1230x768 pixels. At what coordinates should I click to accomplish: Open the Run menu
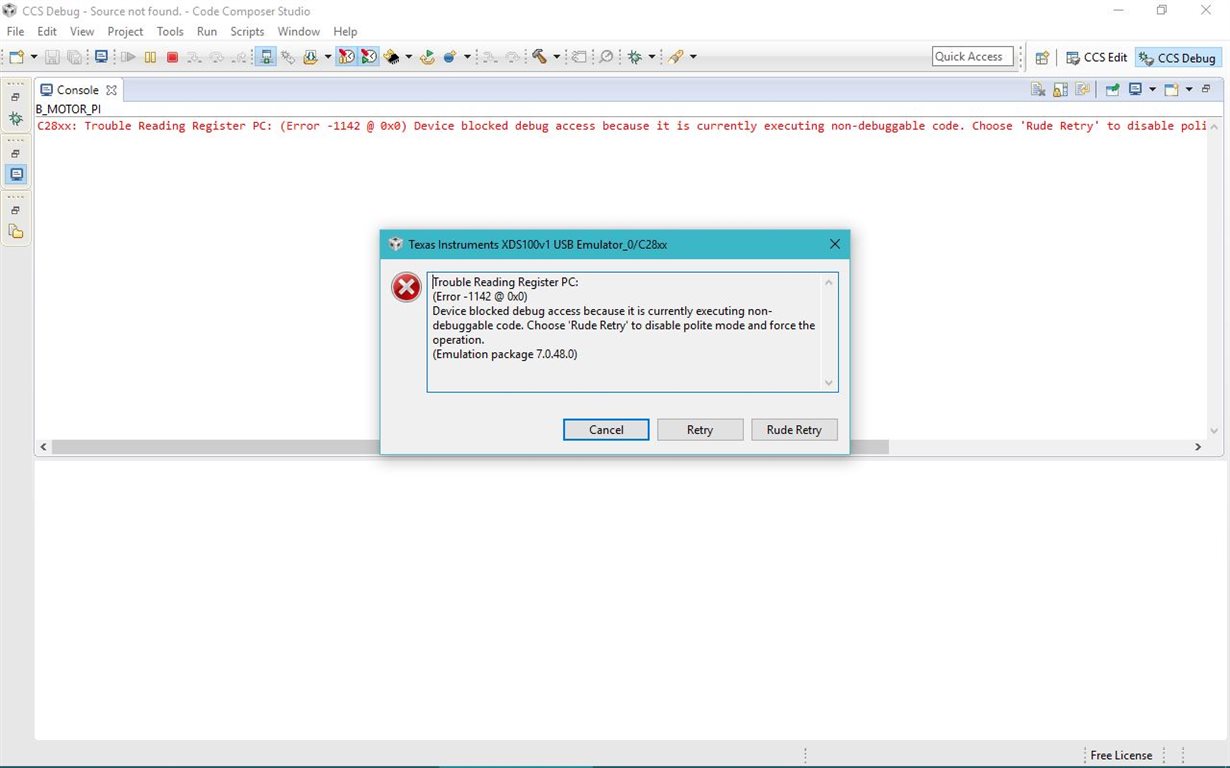(x=207, y=32)
